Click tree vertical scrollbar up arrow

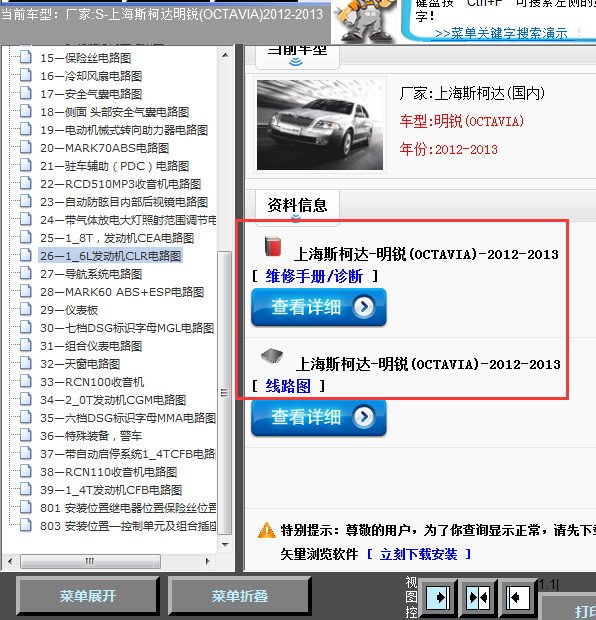click(225, 55)
